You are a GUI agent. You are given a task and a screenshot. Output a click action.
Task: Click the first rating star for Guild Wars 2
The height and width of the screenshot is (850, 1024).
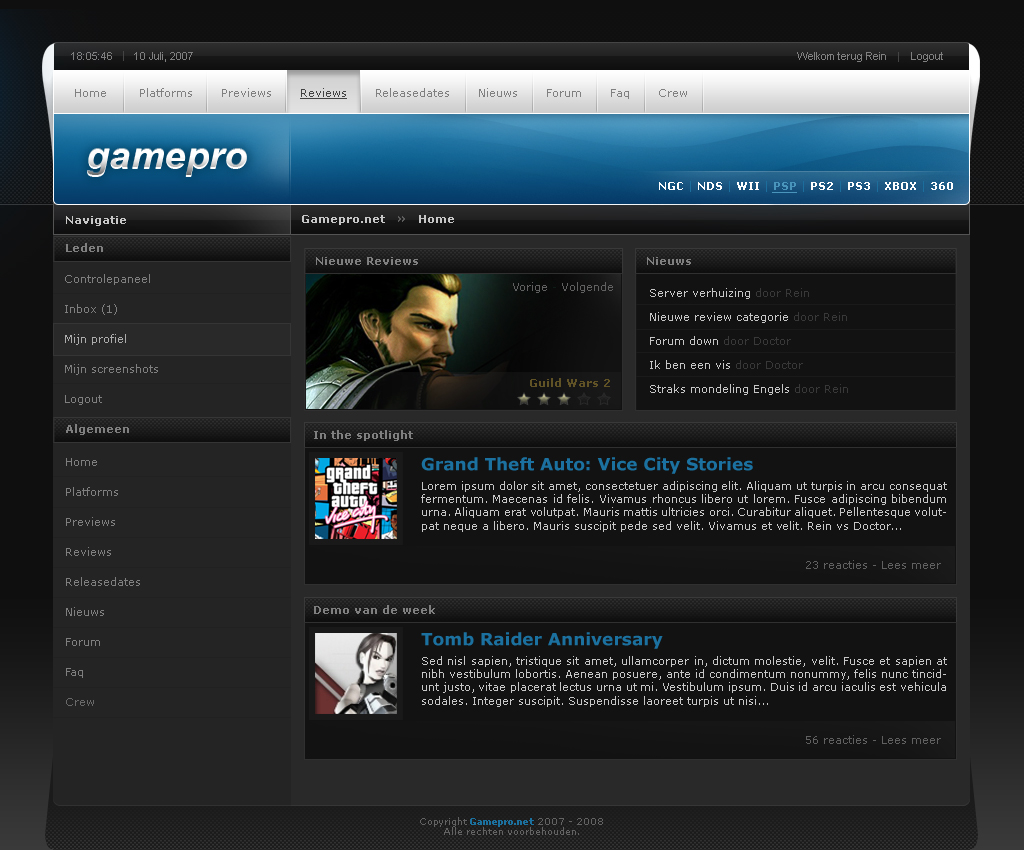[524, 399]
